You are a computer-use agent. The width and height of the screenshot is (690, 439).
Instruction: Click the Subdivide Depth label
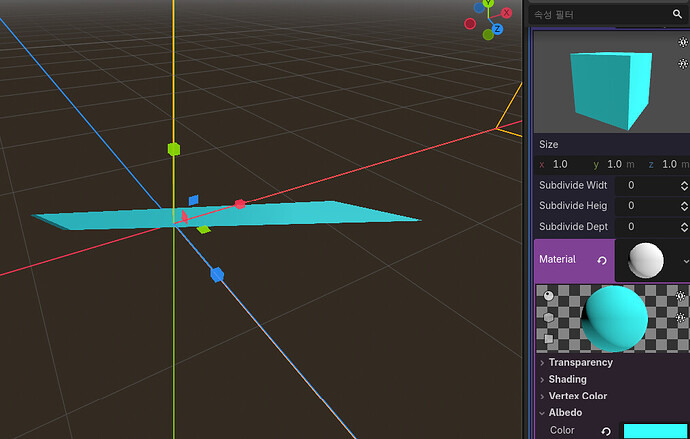coord(573,227)
